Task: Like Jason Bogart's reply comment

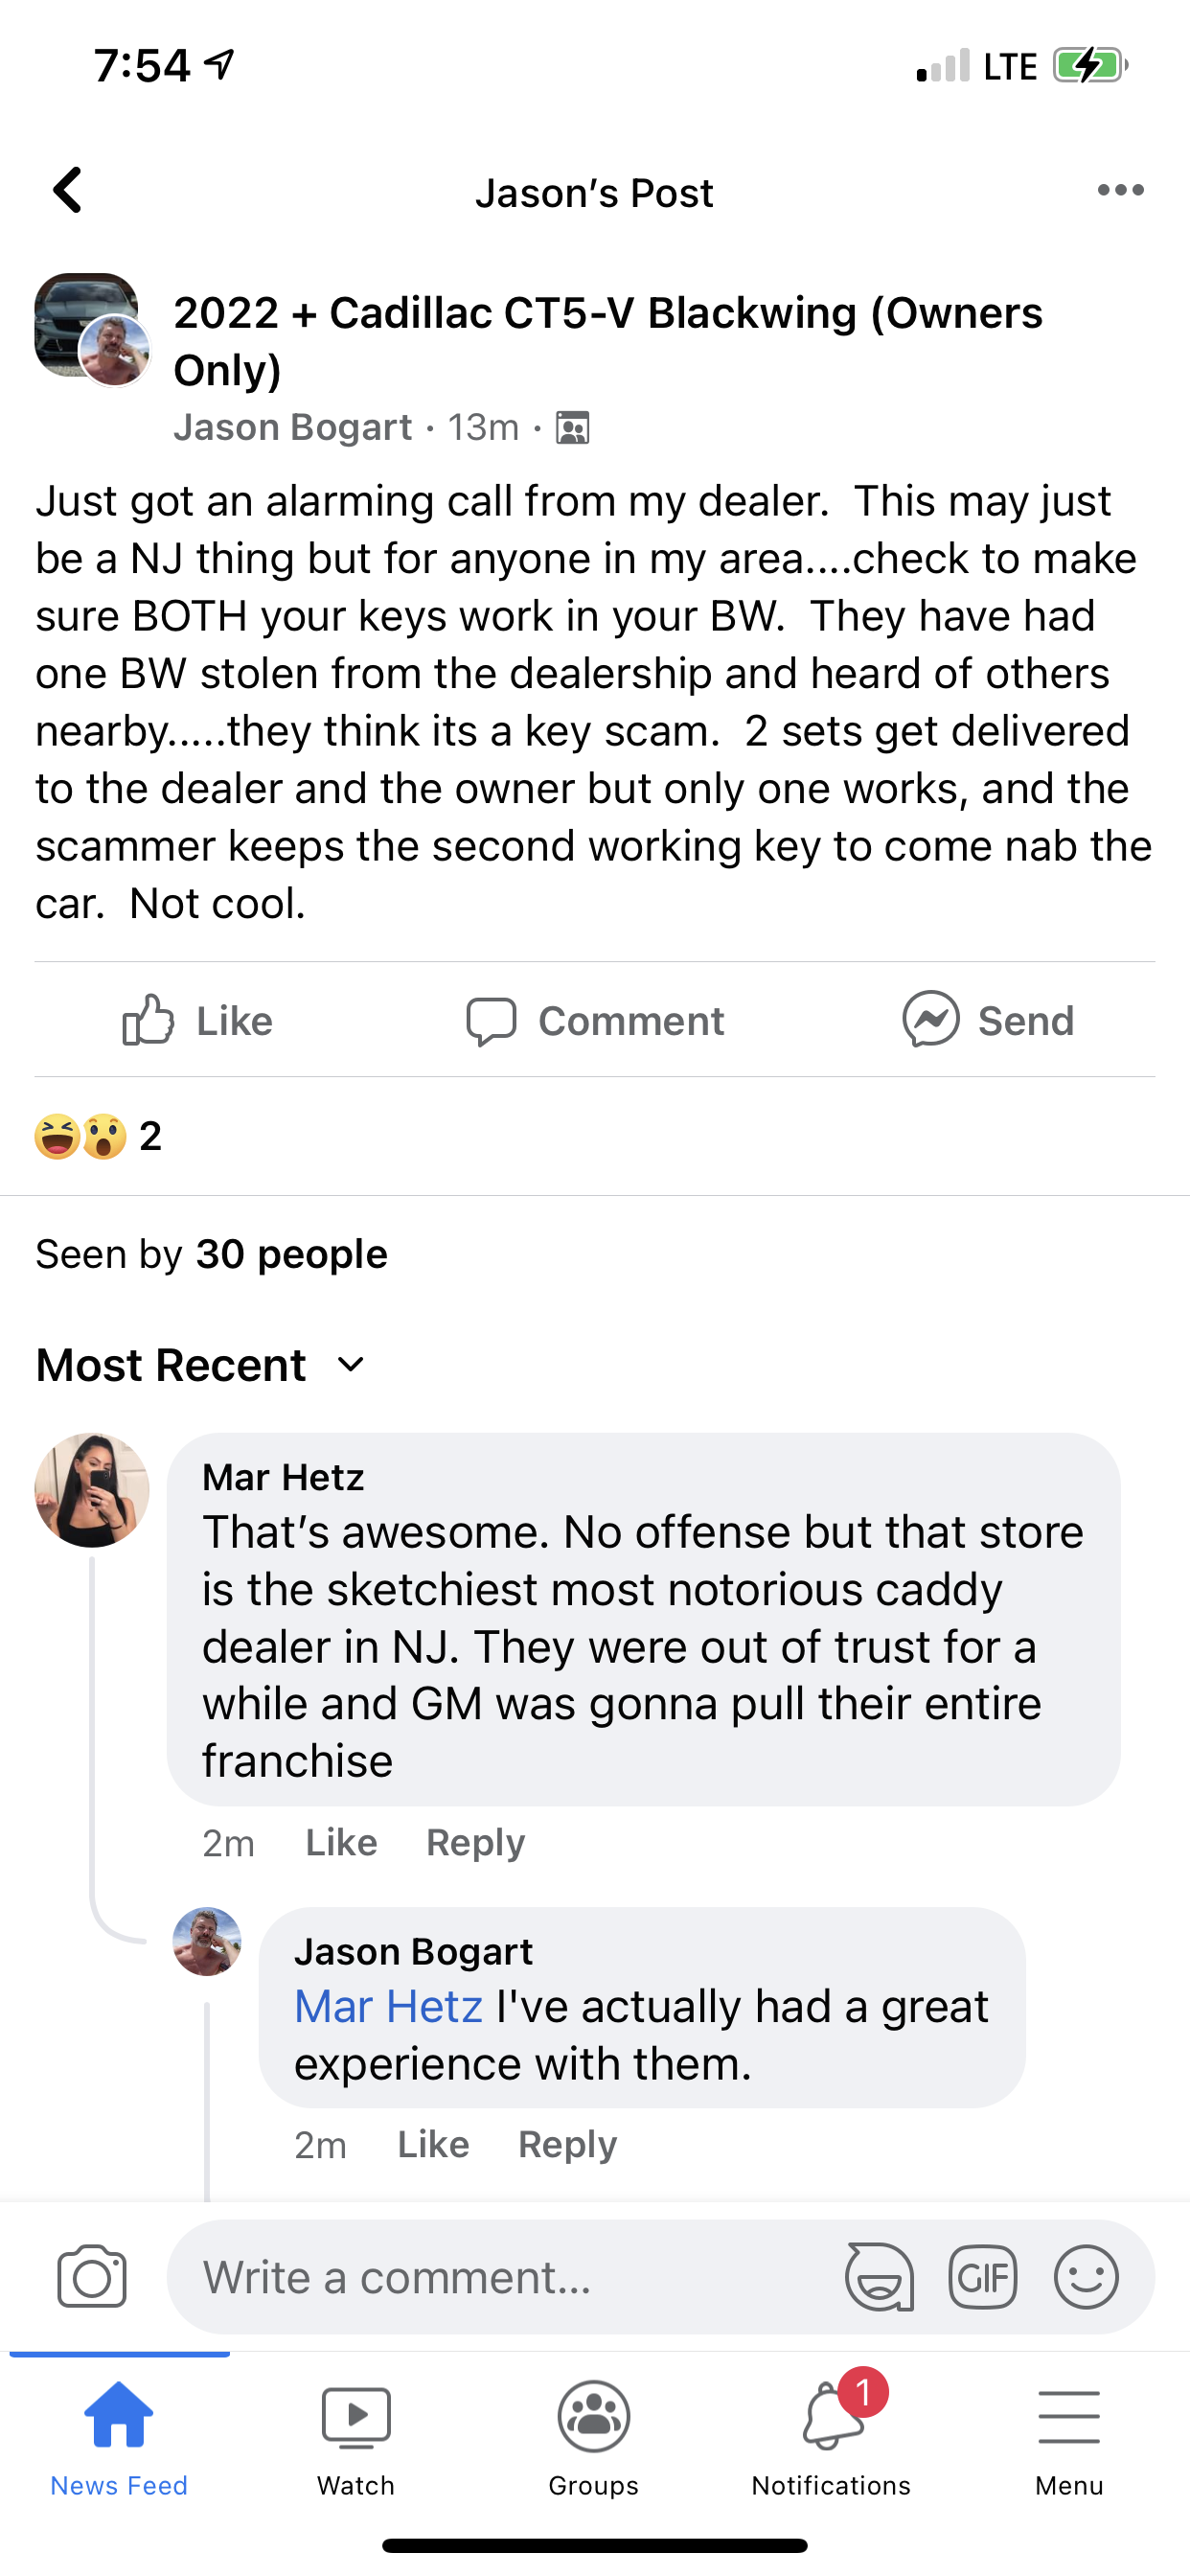Action: [x=433, y=2145]
